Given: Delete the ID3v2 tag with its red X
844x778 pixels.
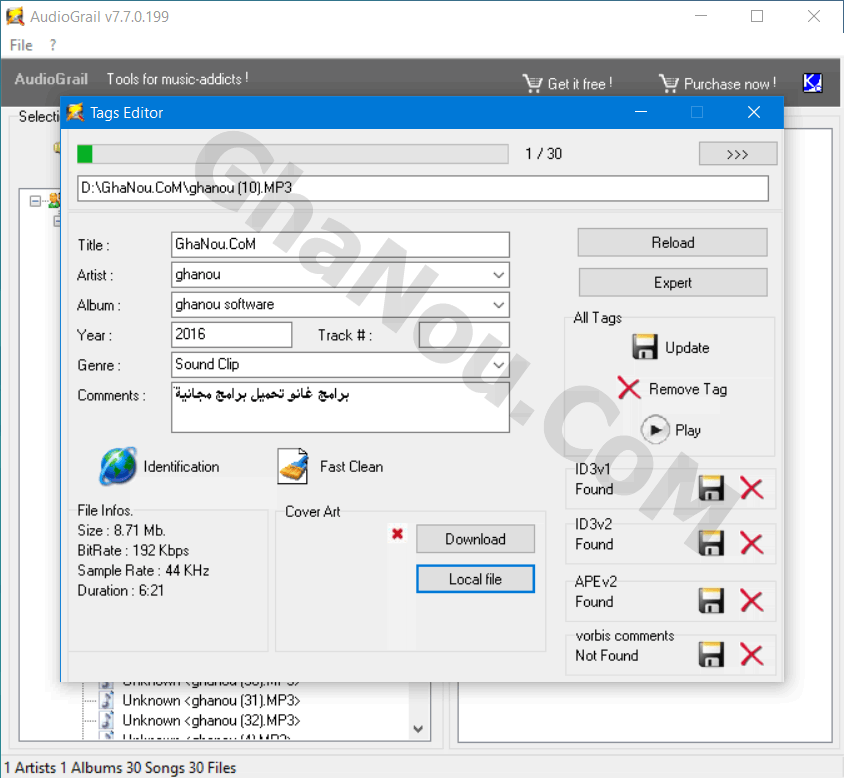Looking at the screenshot, I should coord(751,543).
